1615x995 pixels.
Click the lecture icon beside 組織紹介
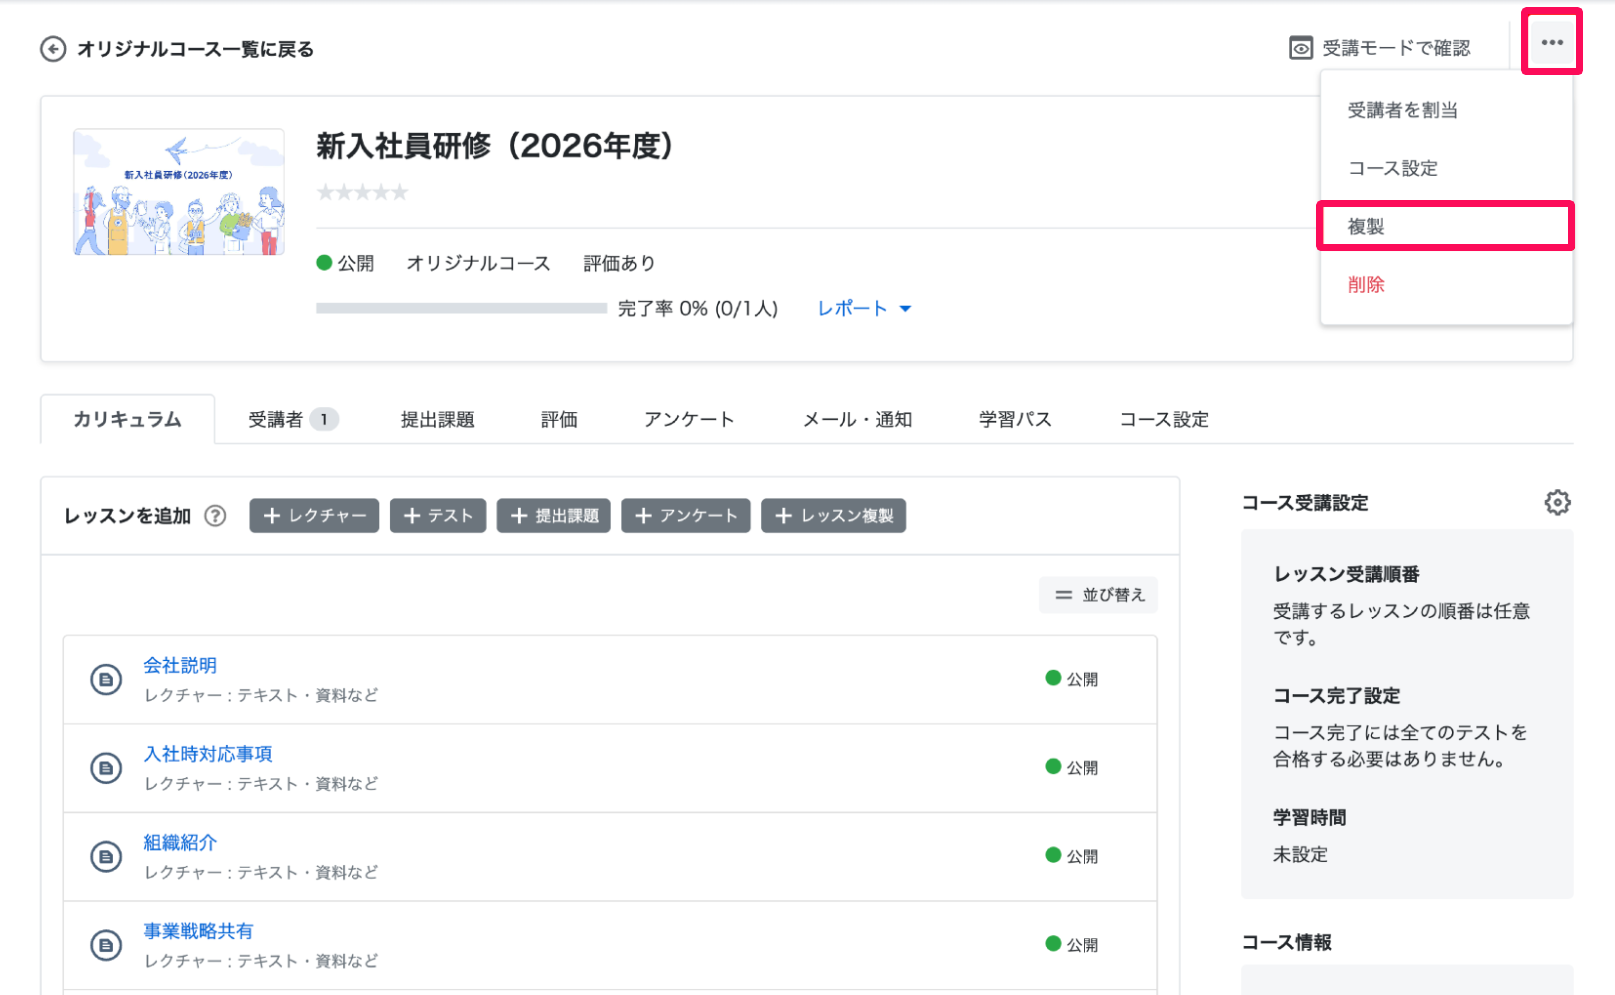click(106, 857)
